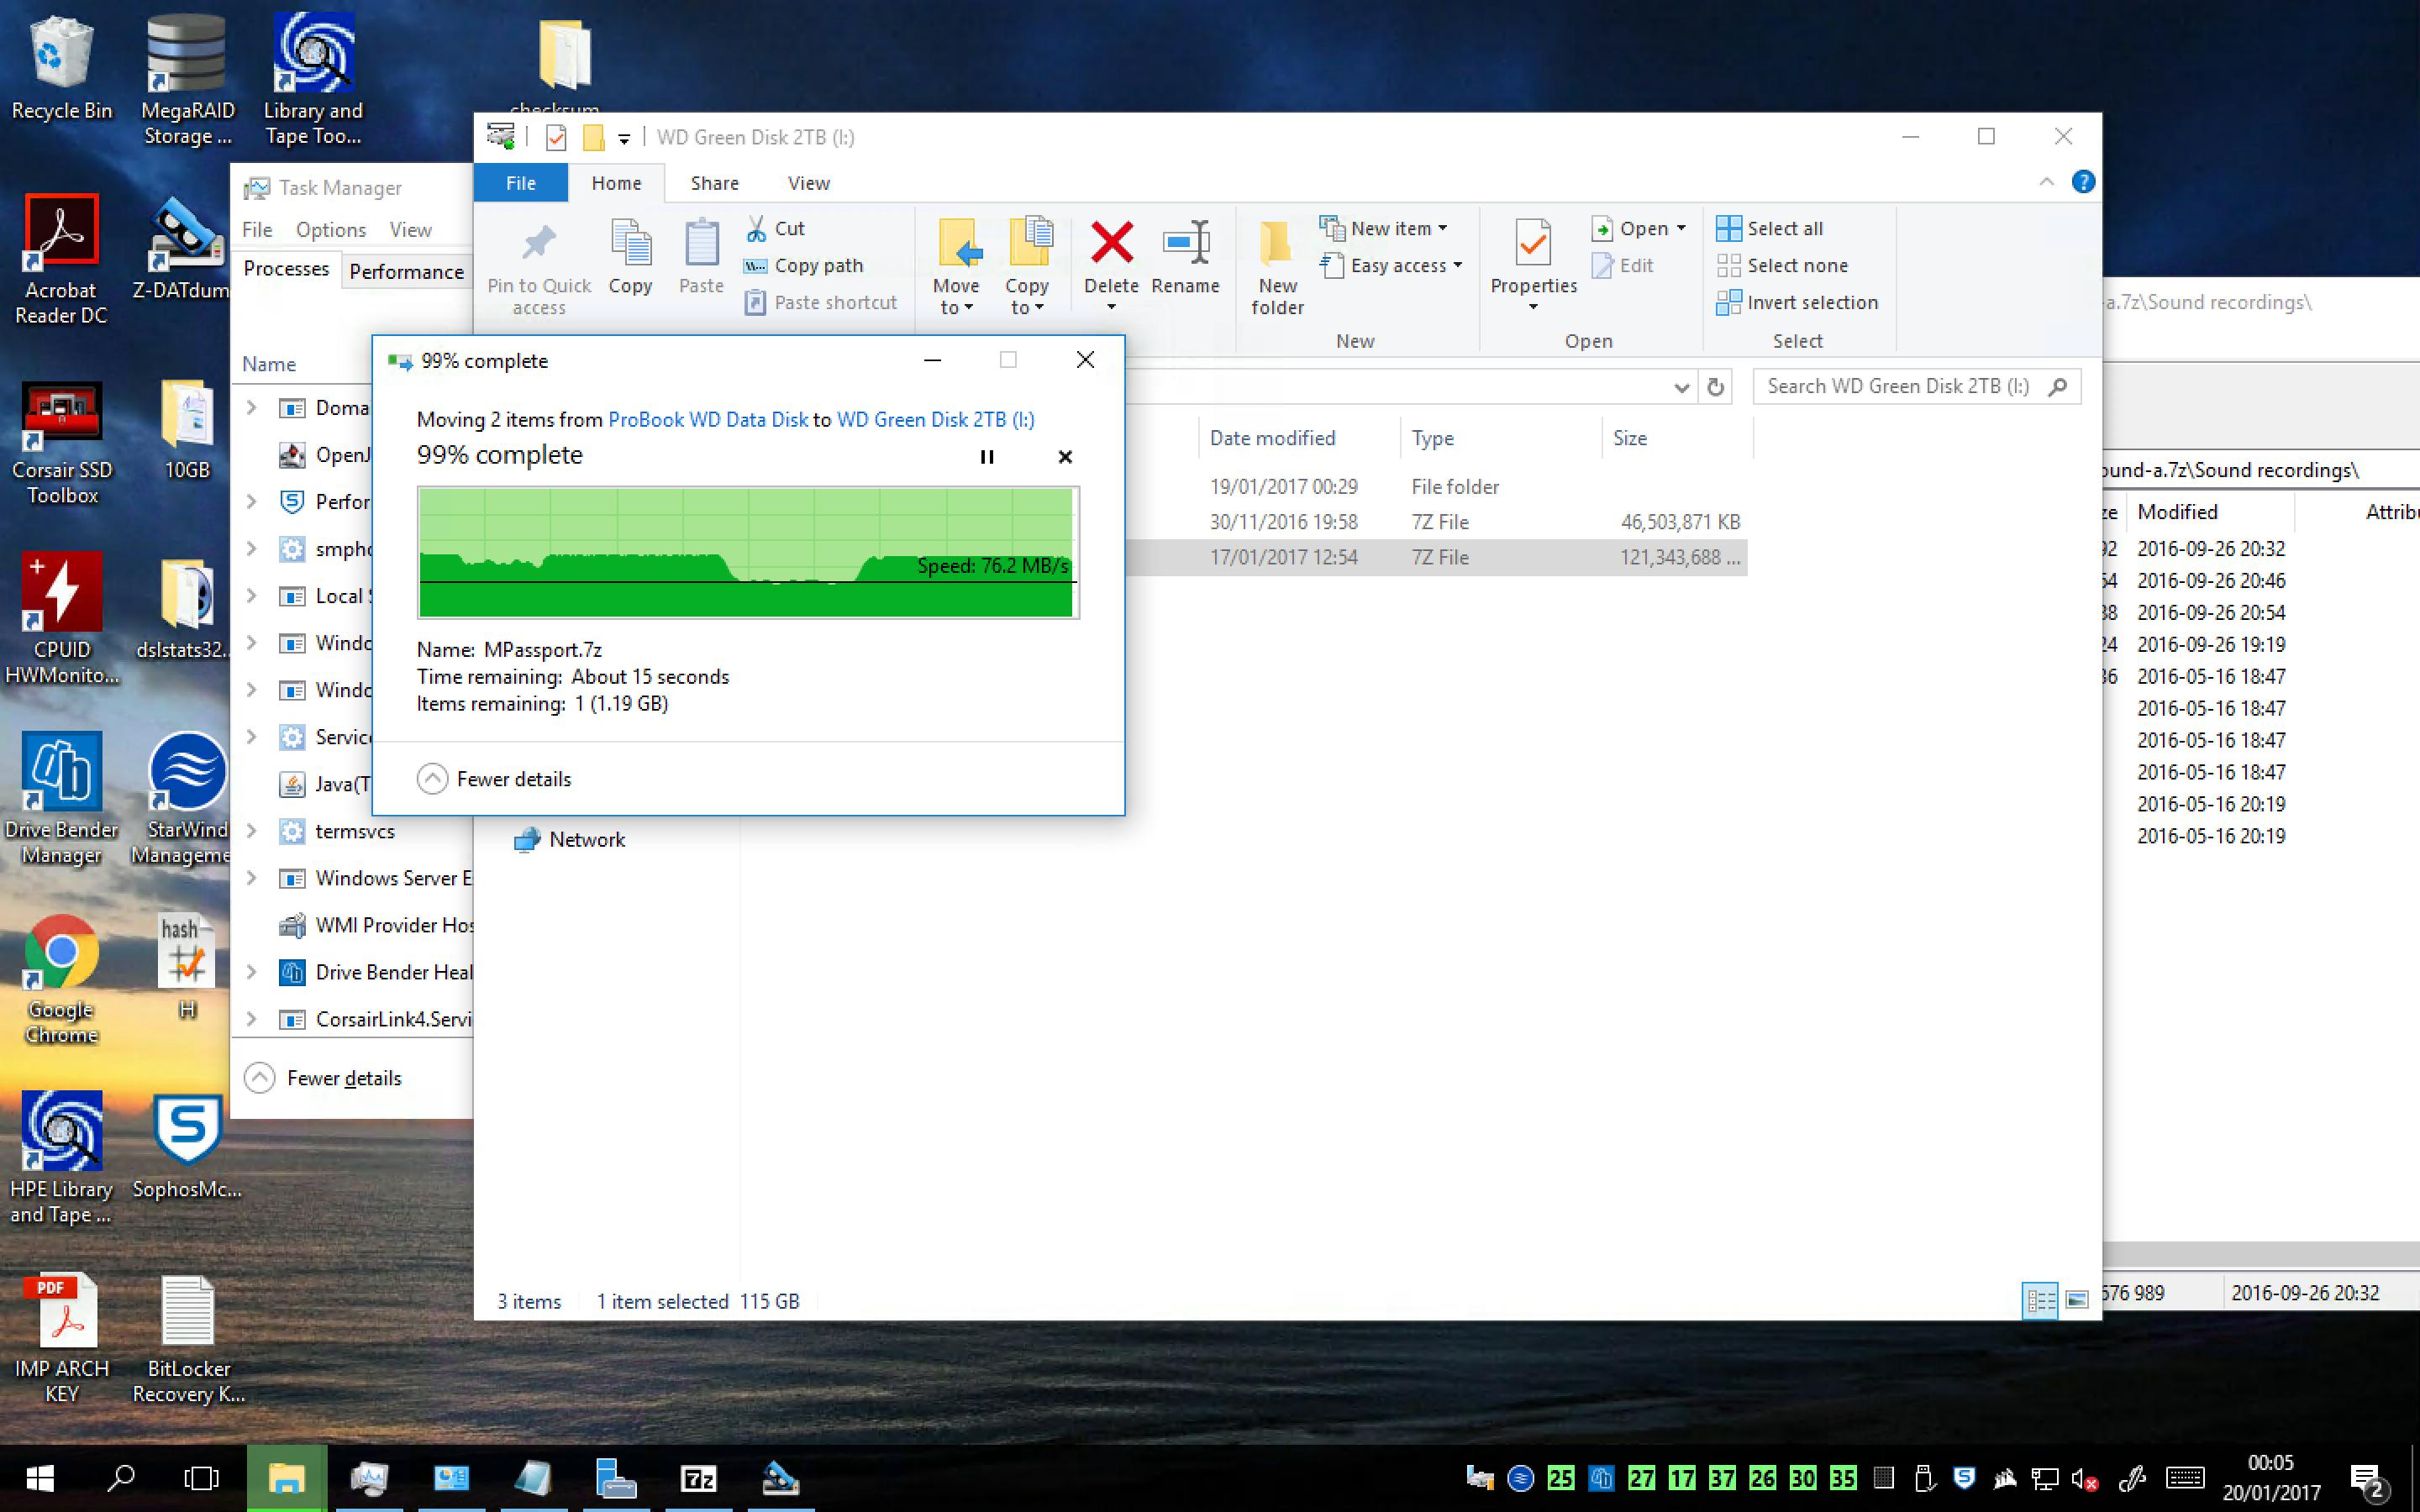2420x1512 pixels.
Task: Click the Cut scissors icon in ribbon
Action: click(757, 229)
